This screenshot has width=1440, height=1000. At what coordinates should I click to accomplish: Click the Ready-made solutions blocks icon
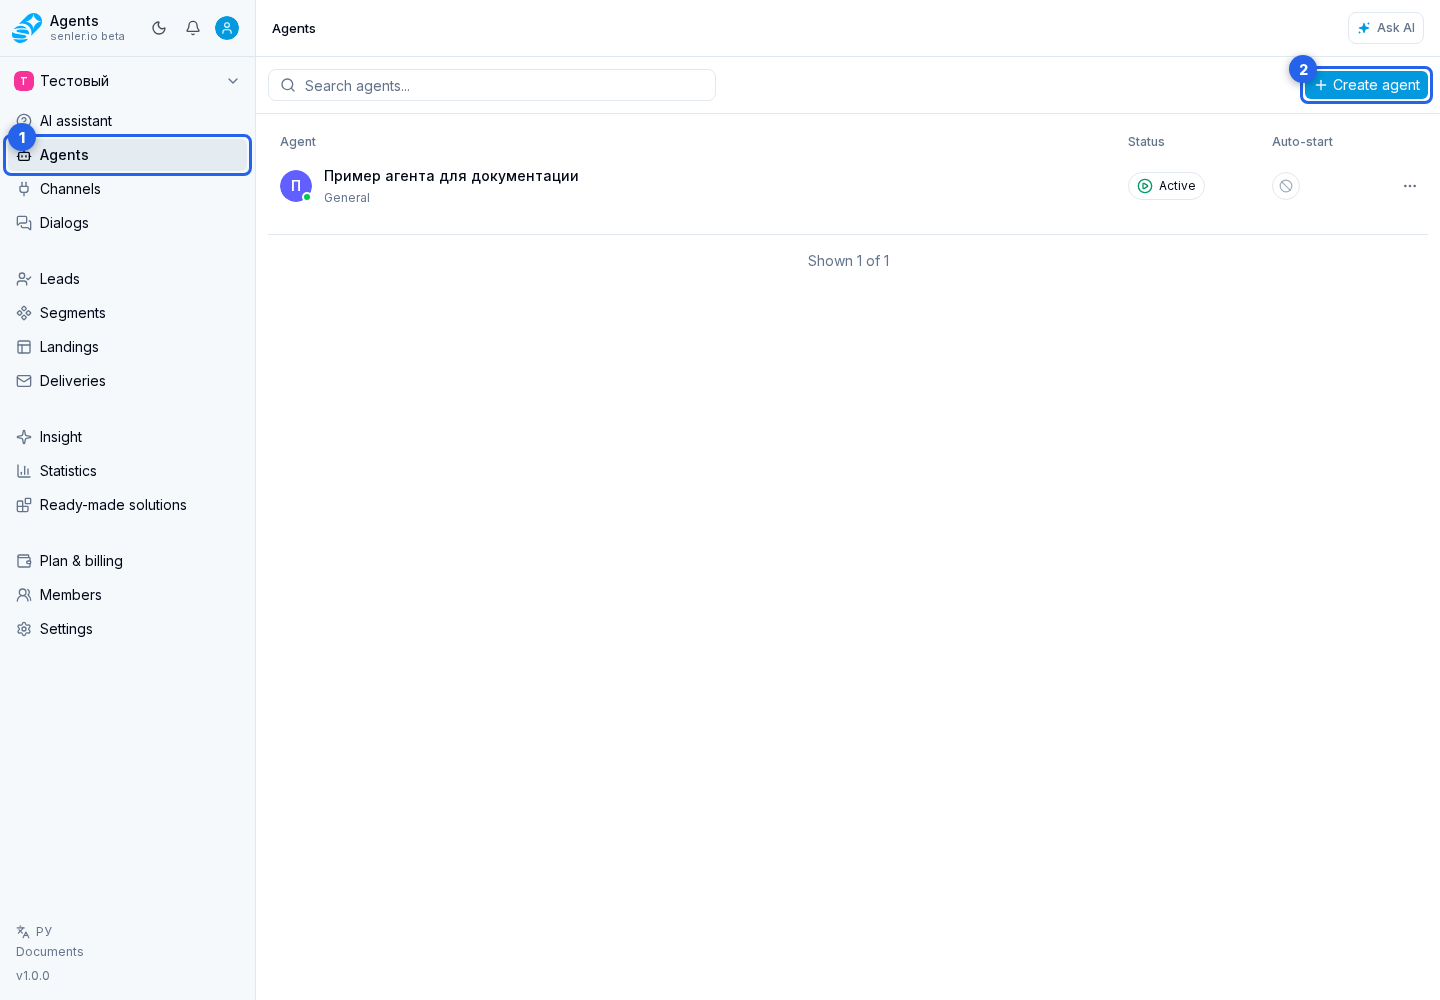[24, 505]
